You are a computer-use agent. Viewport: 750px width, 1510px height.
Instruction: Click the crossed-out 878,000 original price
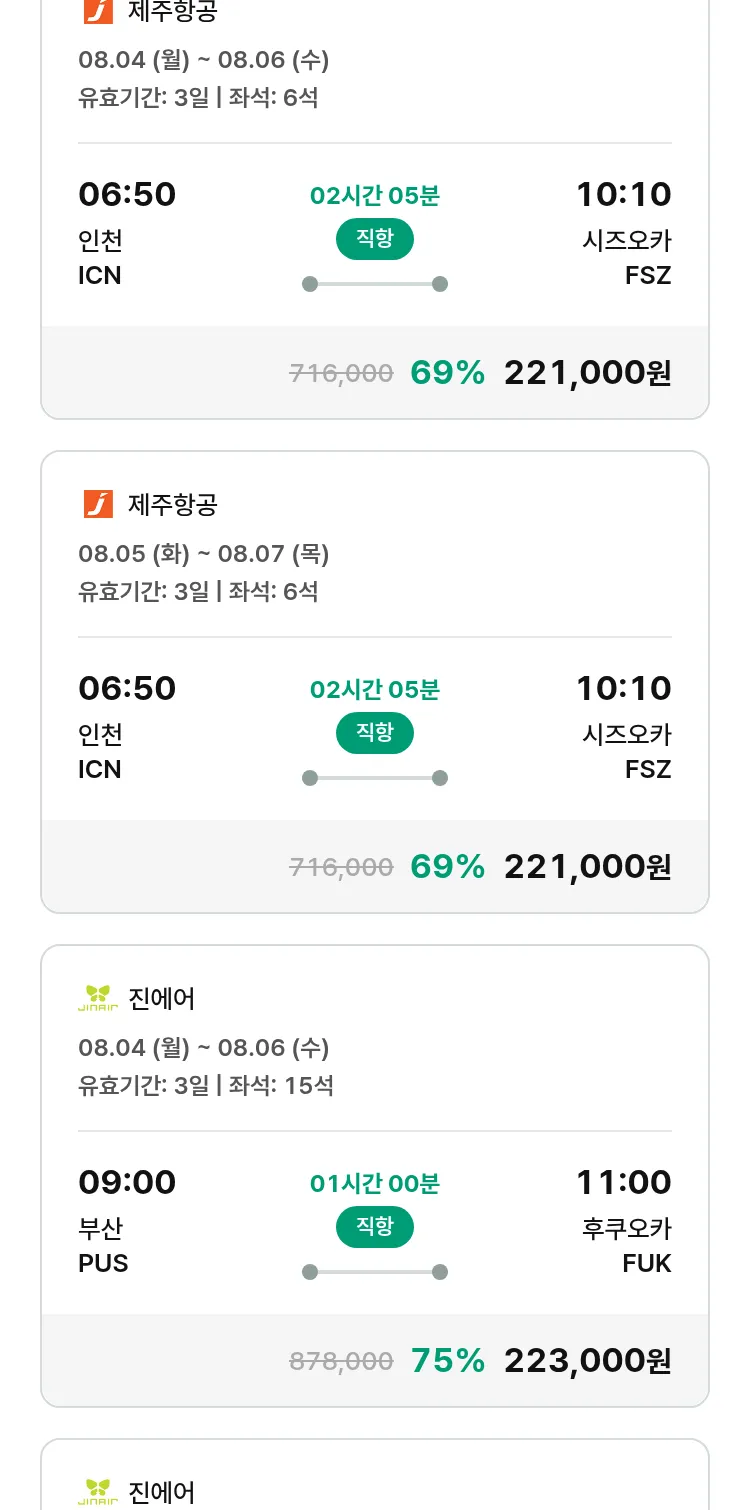(341, 1361)
